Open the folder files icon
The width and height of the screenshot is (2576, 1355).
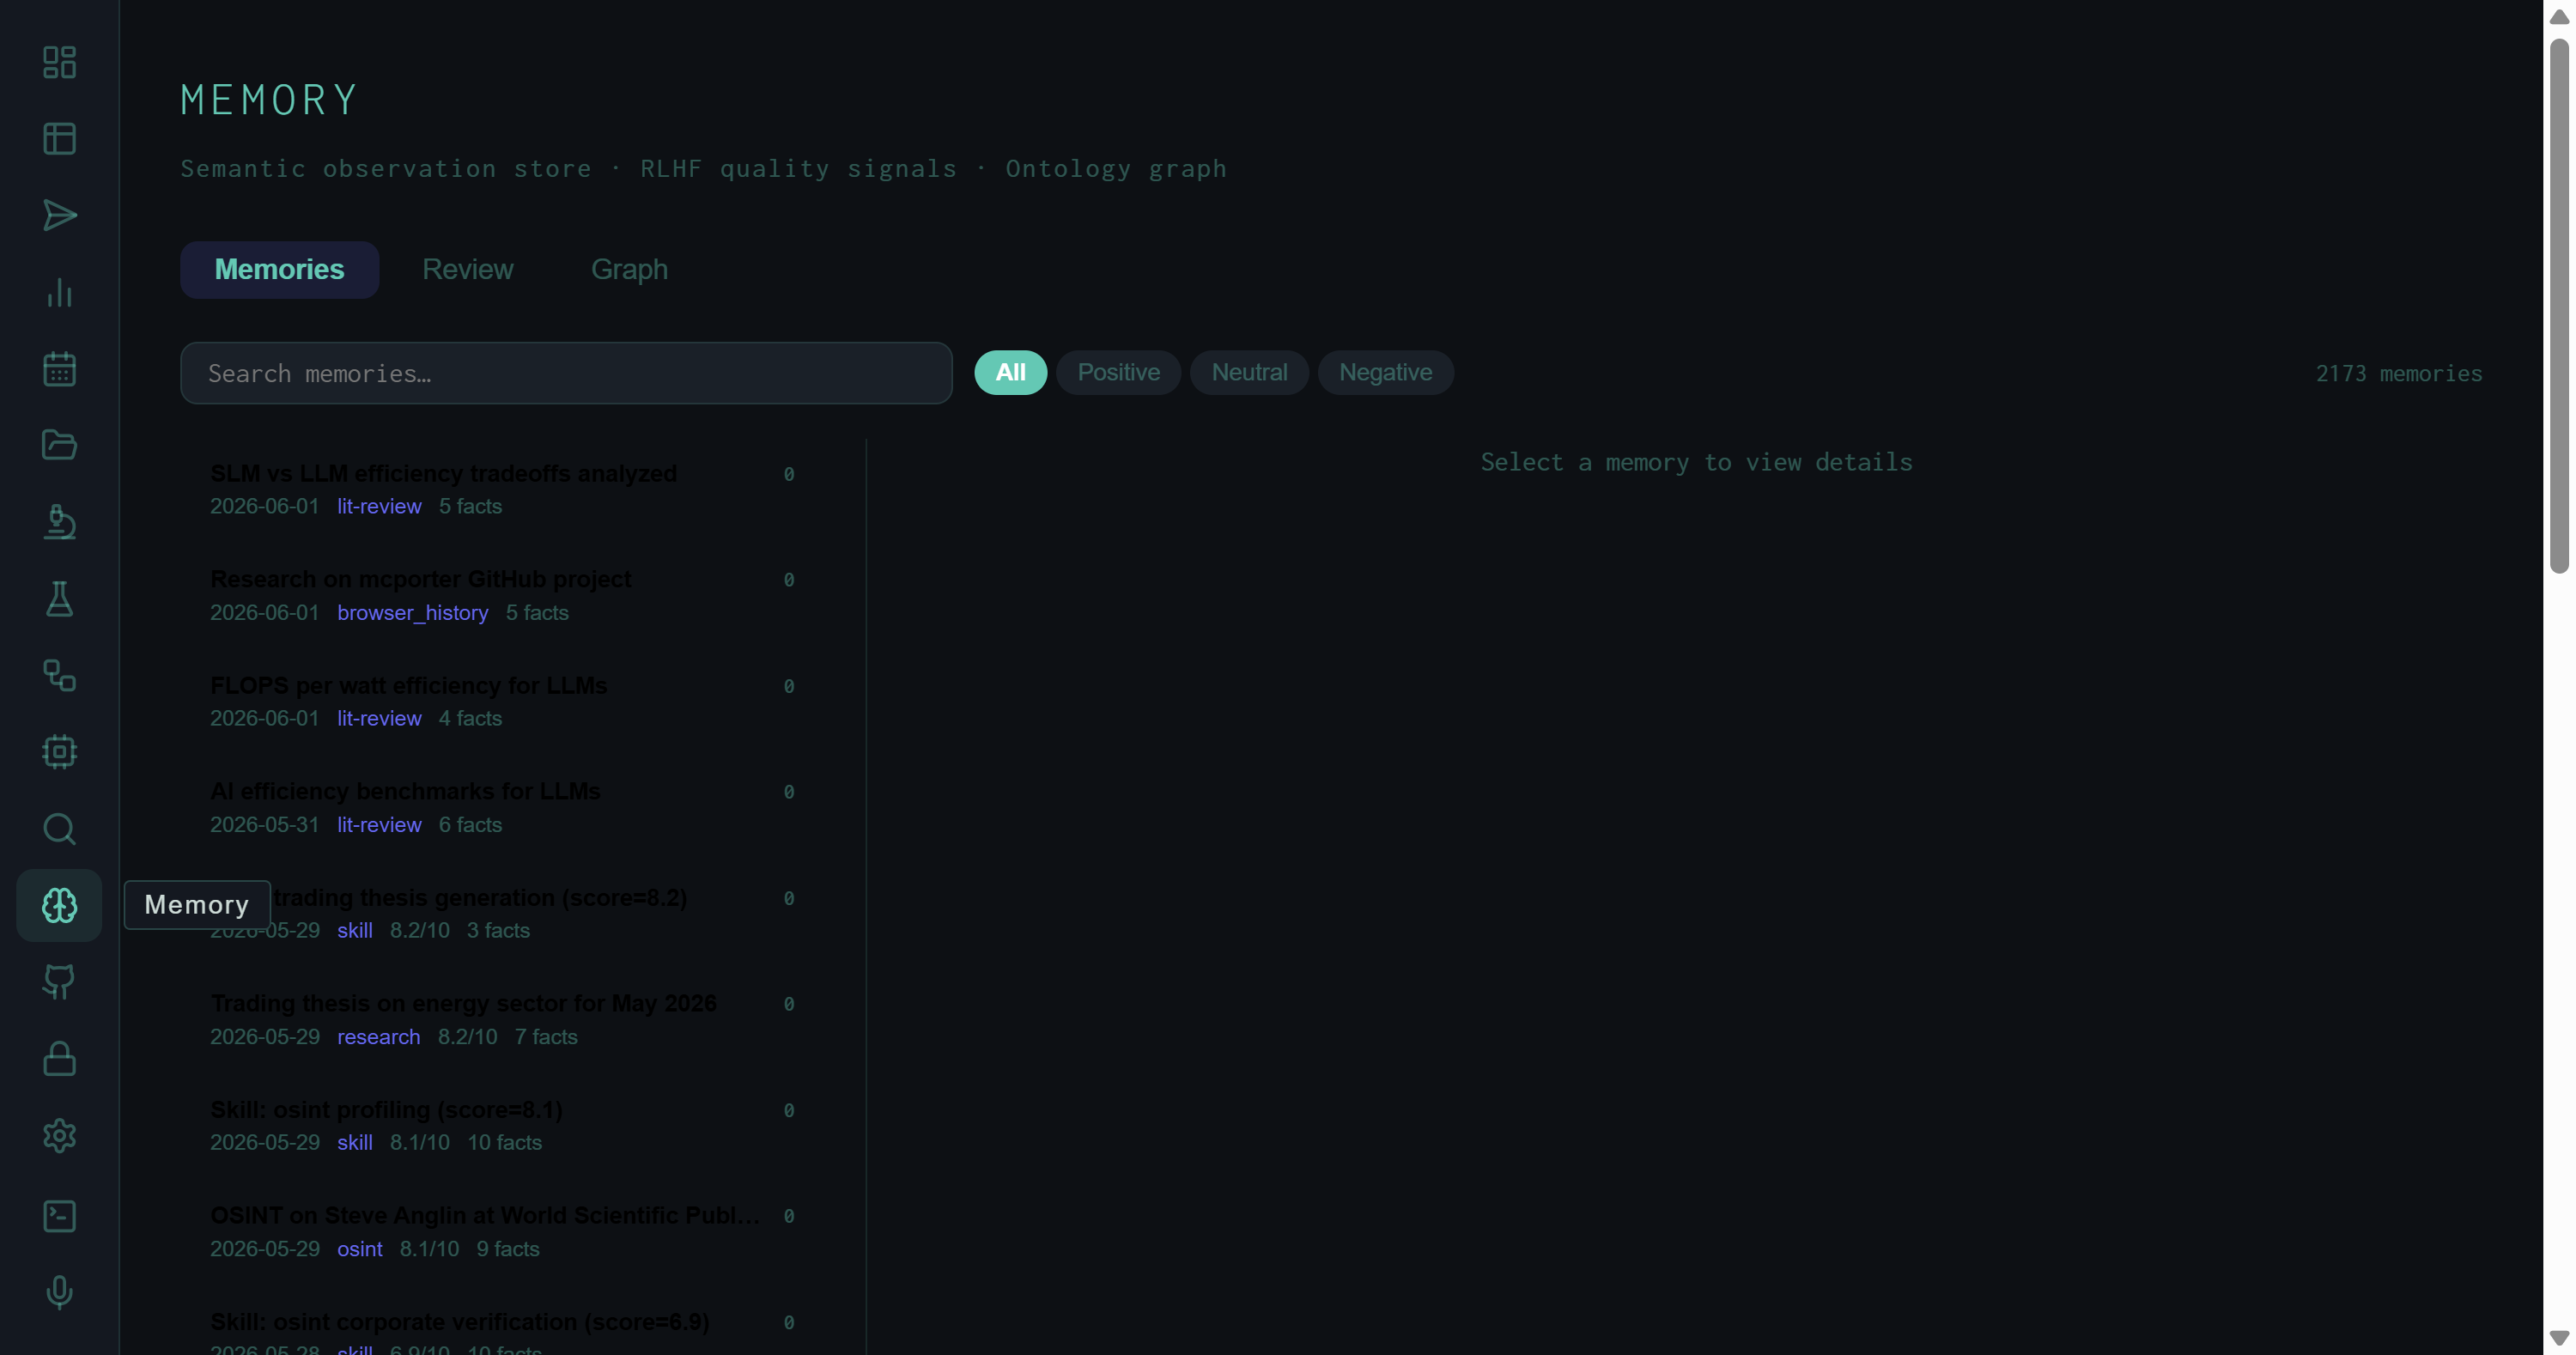(59, 445)
